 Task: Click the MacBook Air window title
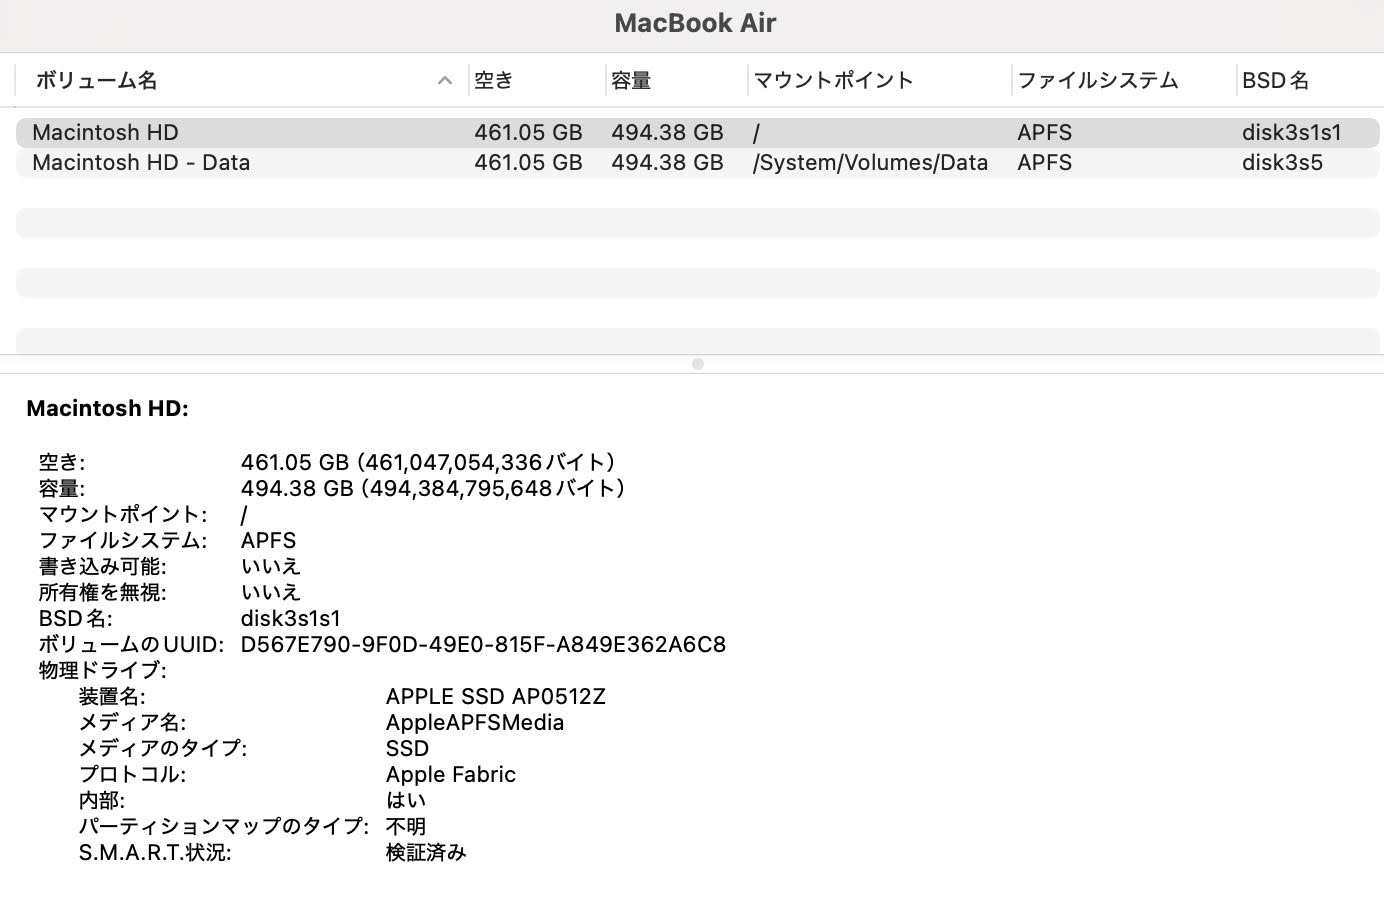(x=695, y=23)
